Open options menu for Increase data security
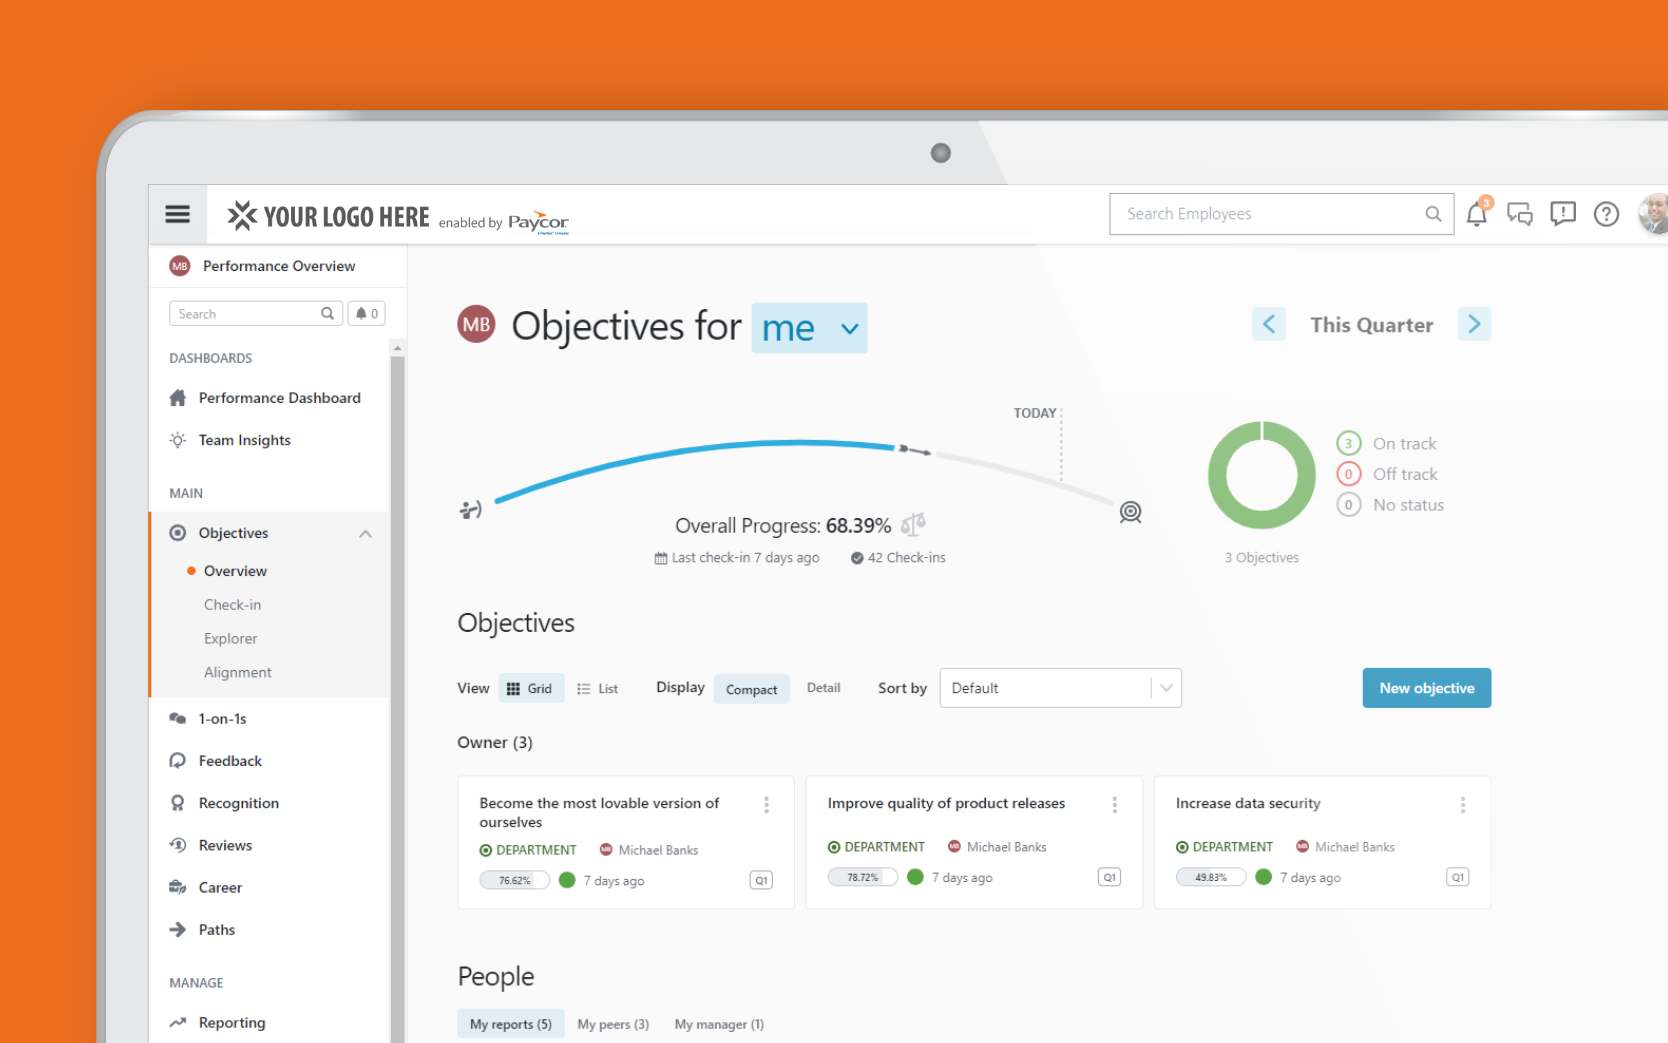 click(x=1462, y=805)
